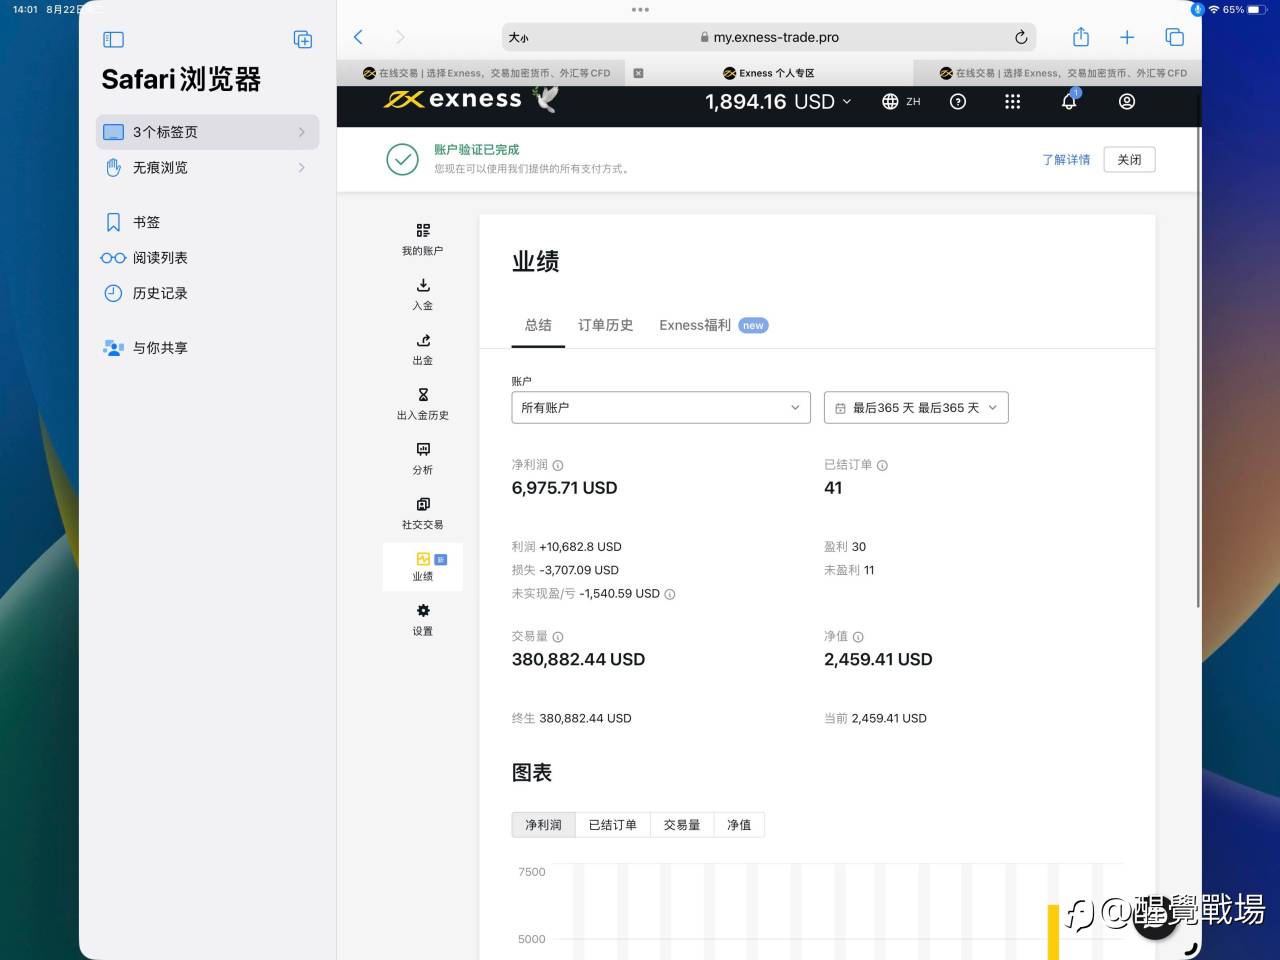Viewport: 1280px width, 960px height.
Task: Tap the Wi-Fi status icon
Action: (x=1214, y=10)
